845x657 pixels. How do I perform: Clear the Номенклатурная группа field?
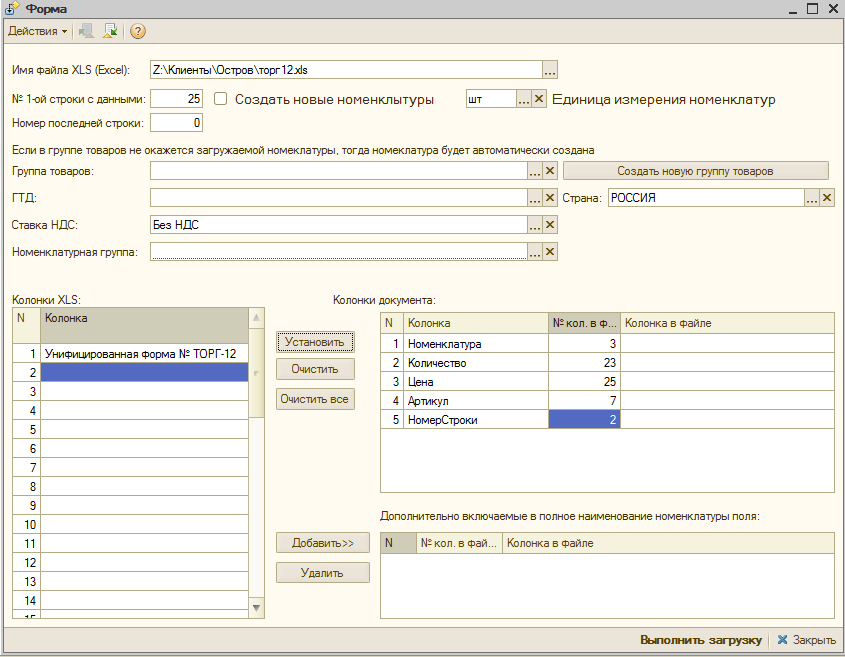pos(549,252)
